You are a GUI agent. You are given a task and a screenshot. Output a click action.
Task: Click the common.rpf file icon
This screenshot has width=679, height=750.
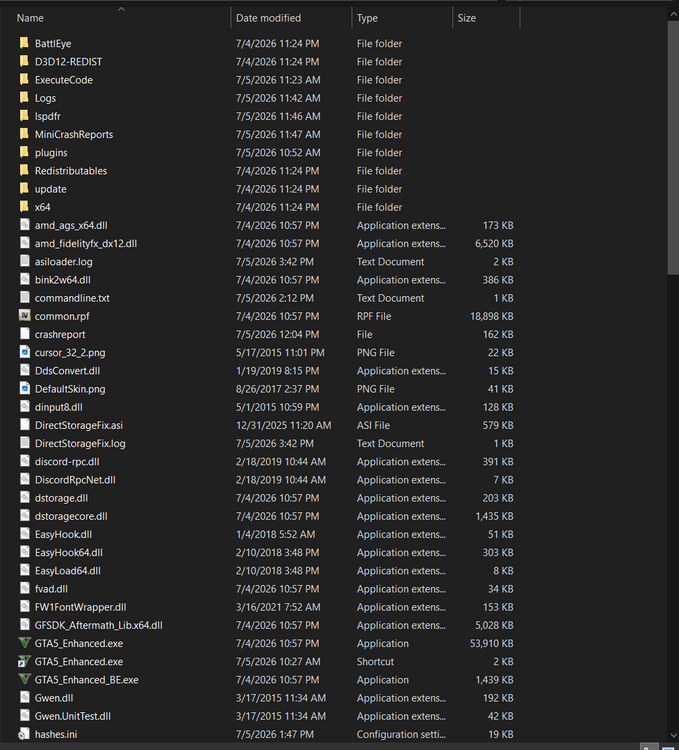24,316
